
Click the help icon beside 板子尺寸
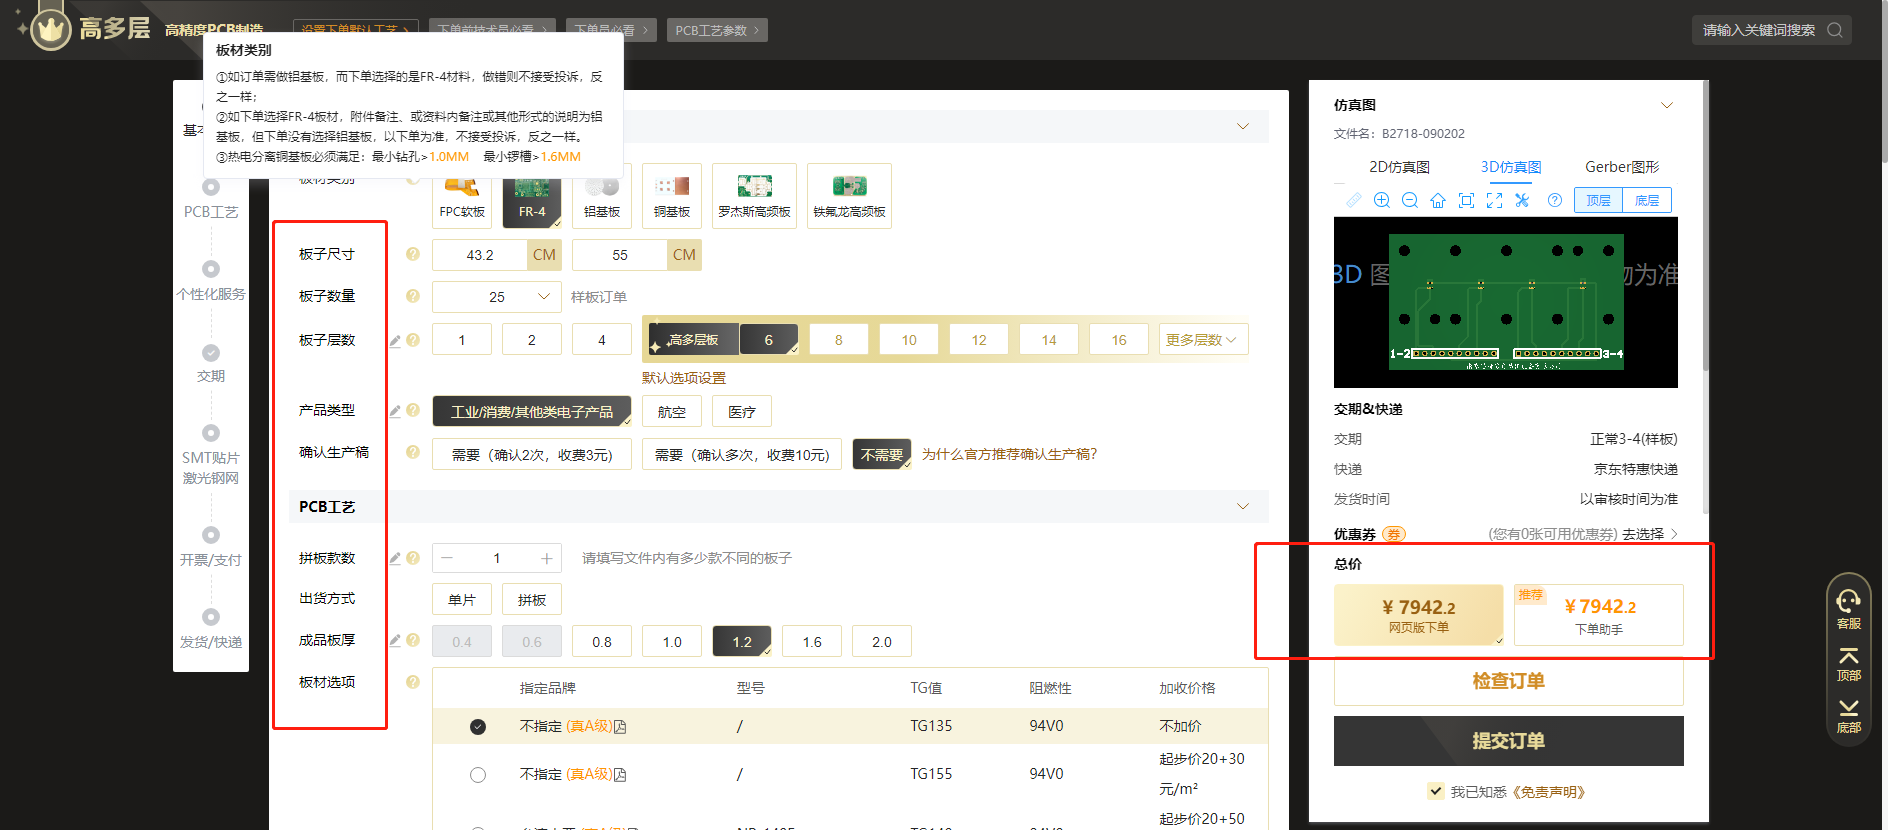pyautogui.click(x=412, y=254)
